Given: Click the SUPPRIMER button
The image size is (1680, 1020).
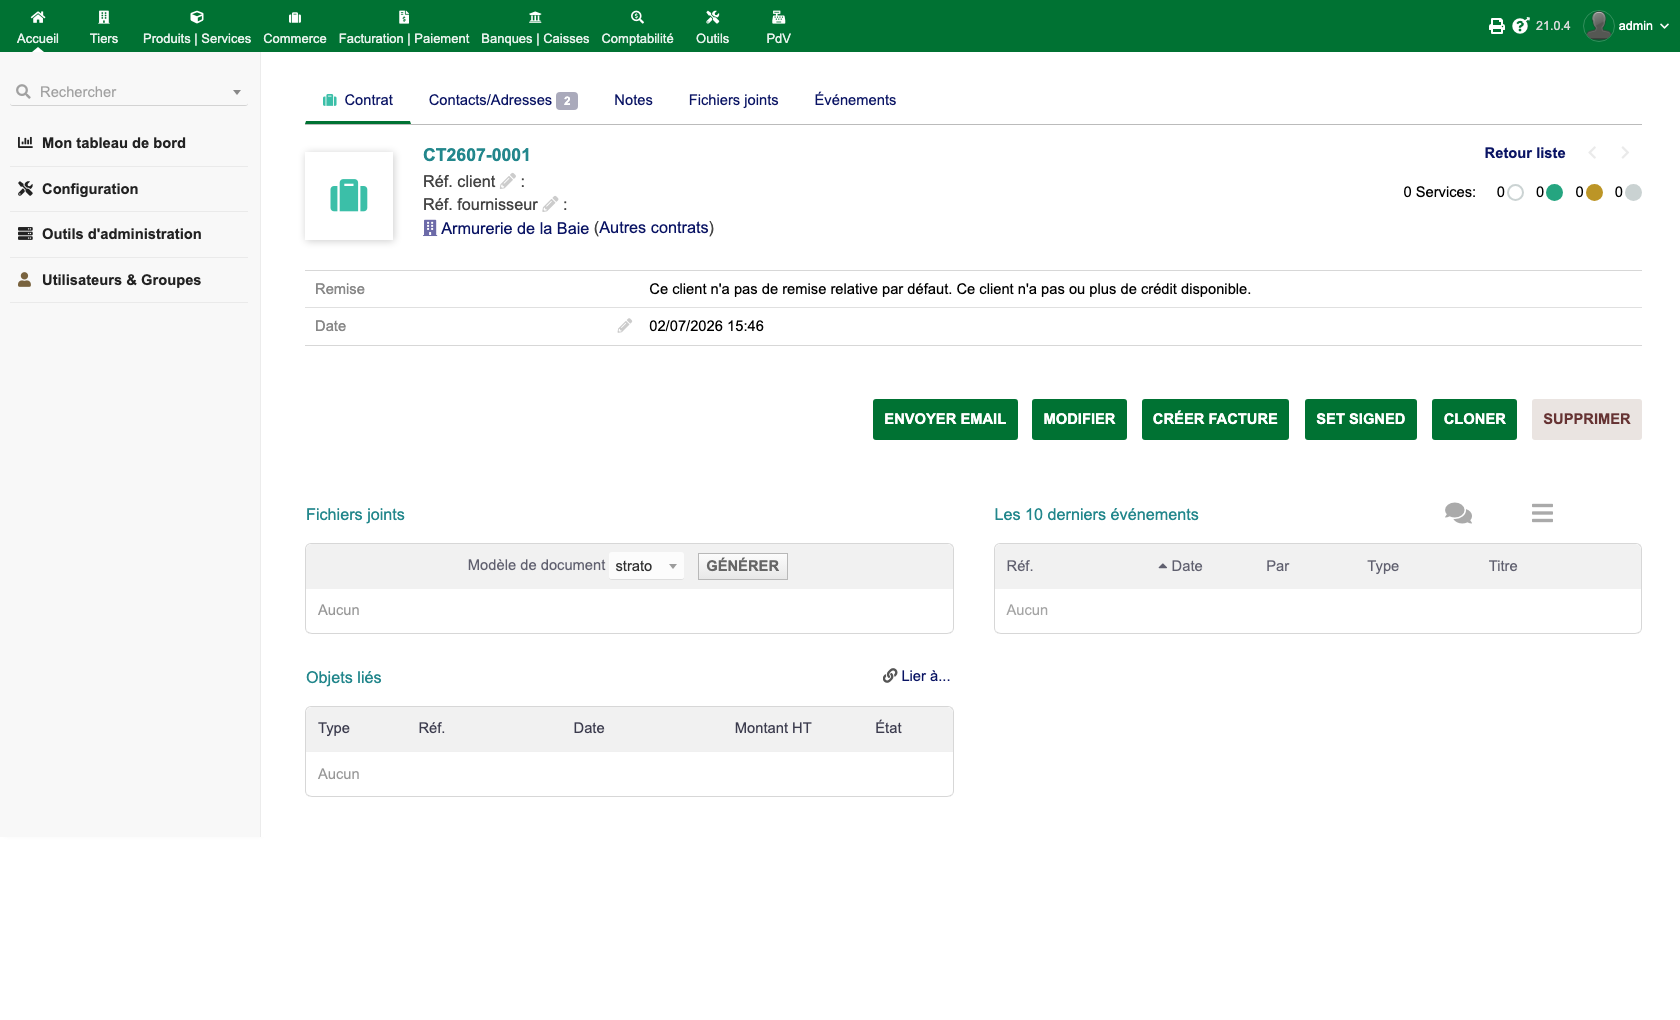Looking at the screenshot, I should coord(1586,419).
